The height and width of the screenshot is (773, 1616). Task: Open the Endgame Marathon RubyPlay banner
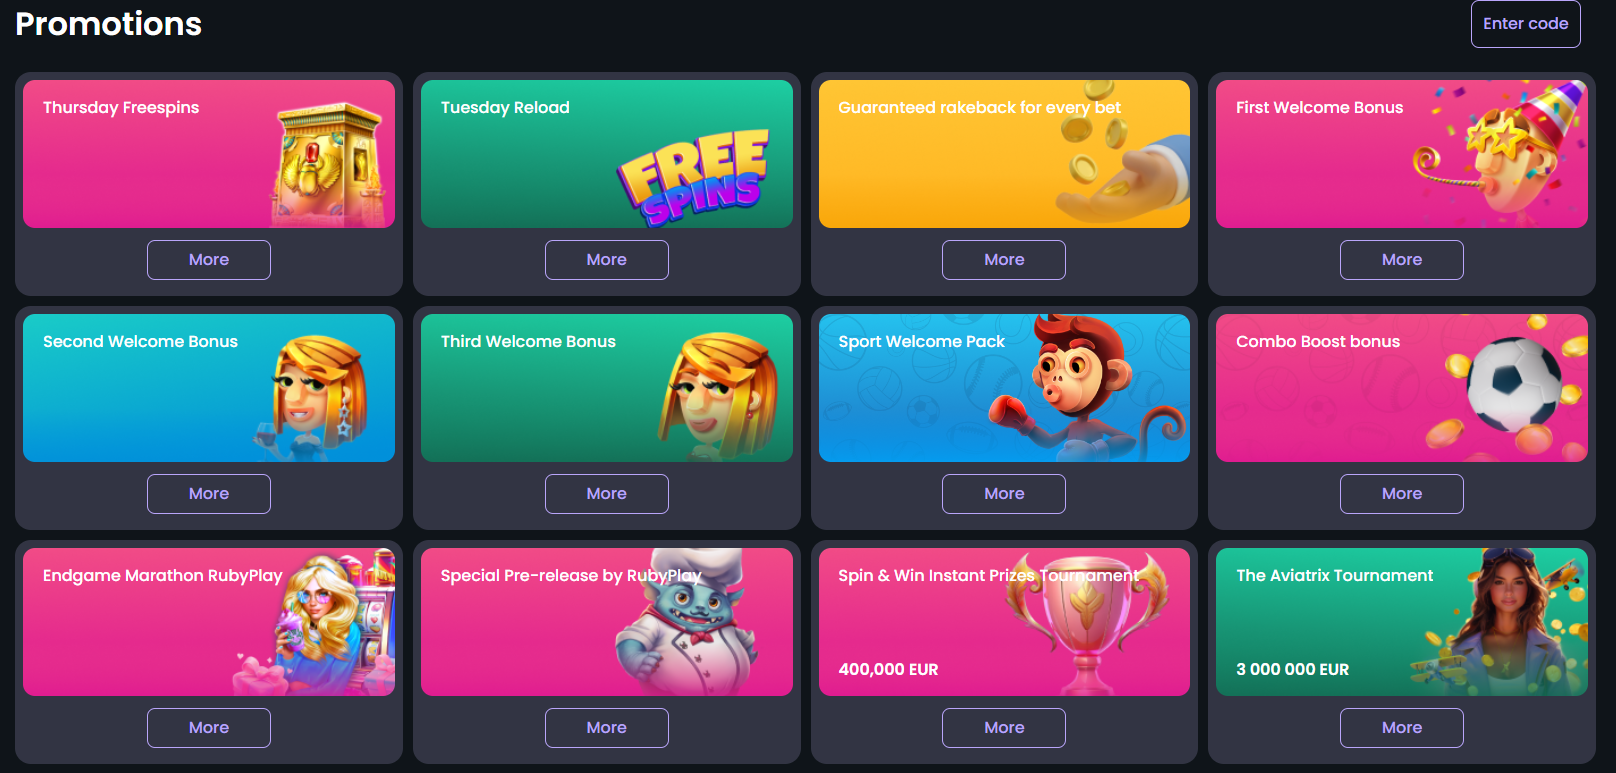pos(209,622)
